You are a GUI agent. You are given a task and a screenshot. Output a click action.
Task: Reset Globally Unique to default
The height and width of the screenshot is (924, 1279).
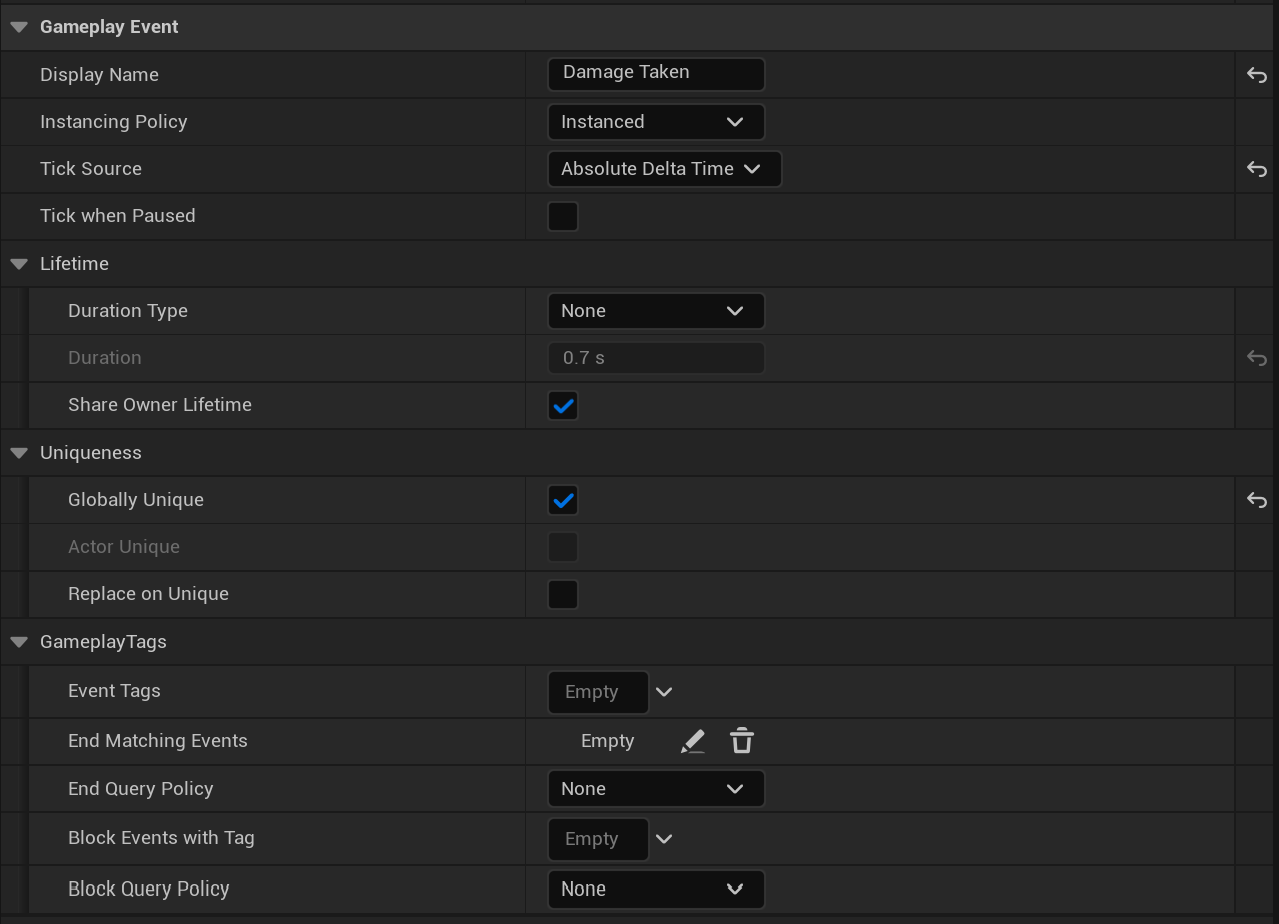click(1257, 500)
